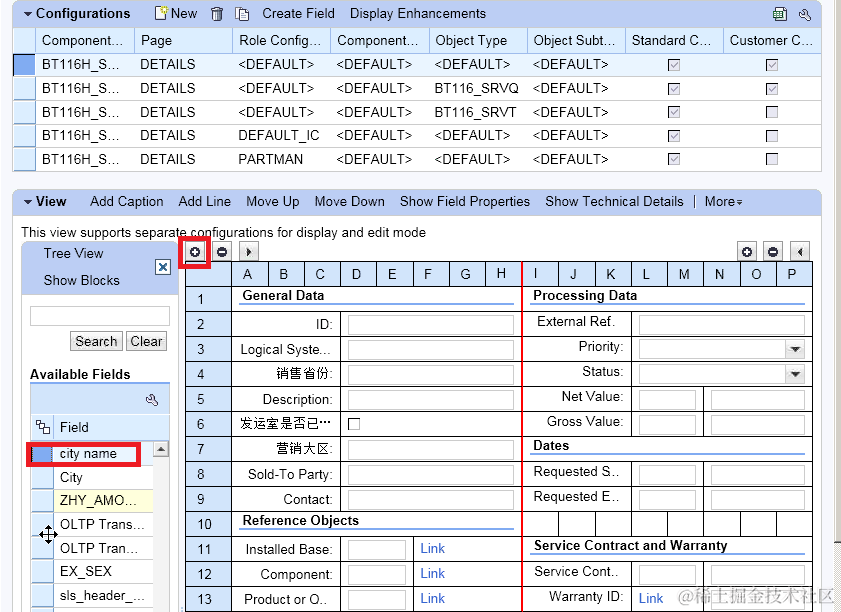Image resolution: width=841 pixels, height=612 pixels.
Task: Click the add-row plus icon above column A
Action: [x=195, y=252]
